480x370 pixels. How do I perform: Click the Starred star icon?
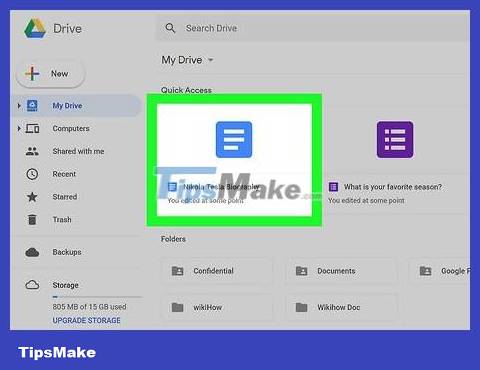coord(32,197)
